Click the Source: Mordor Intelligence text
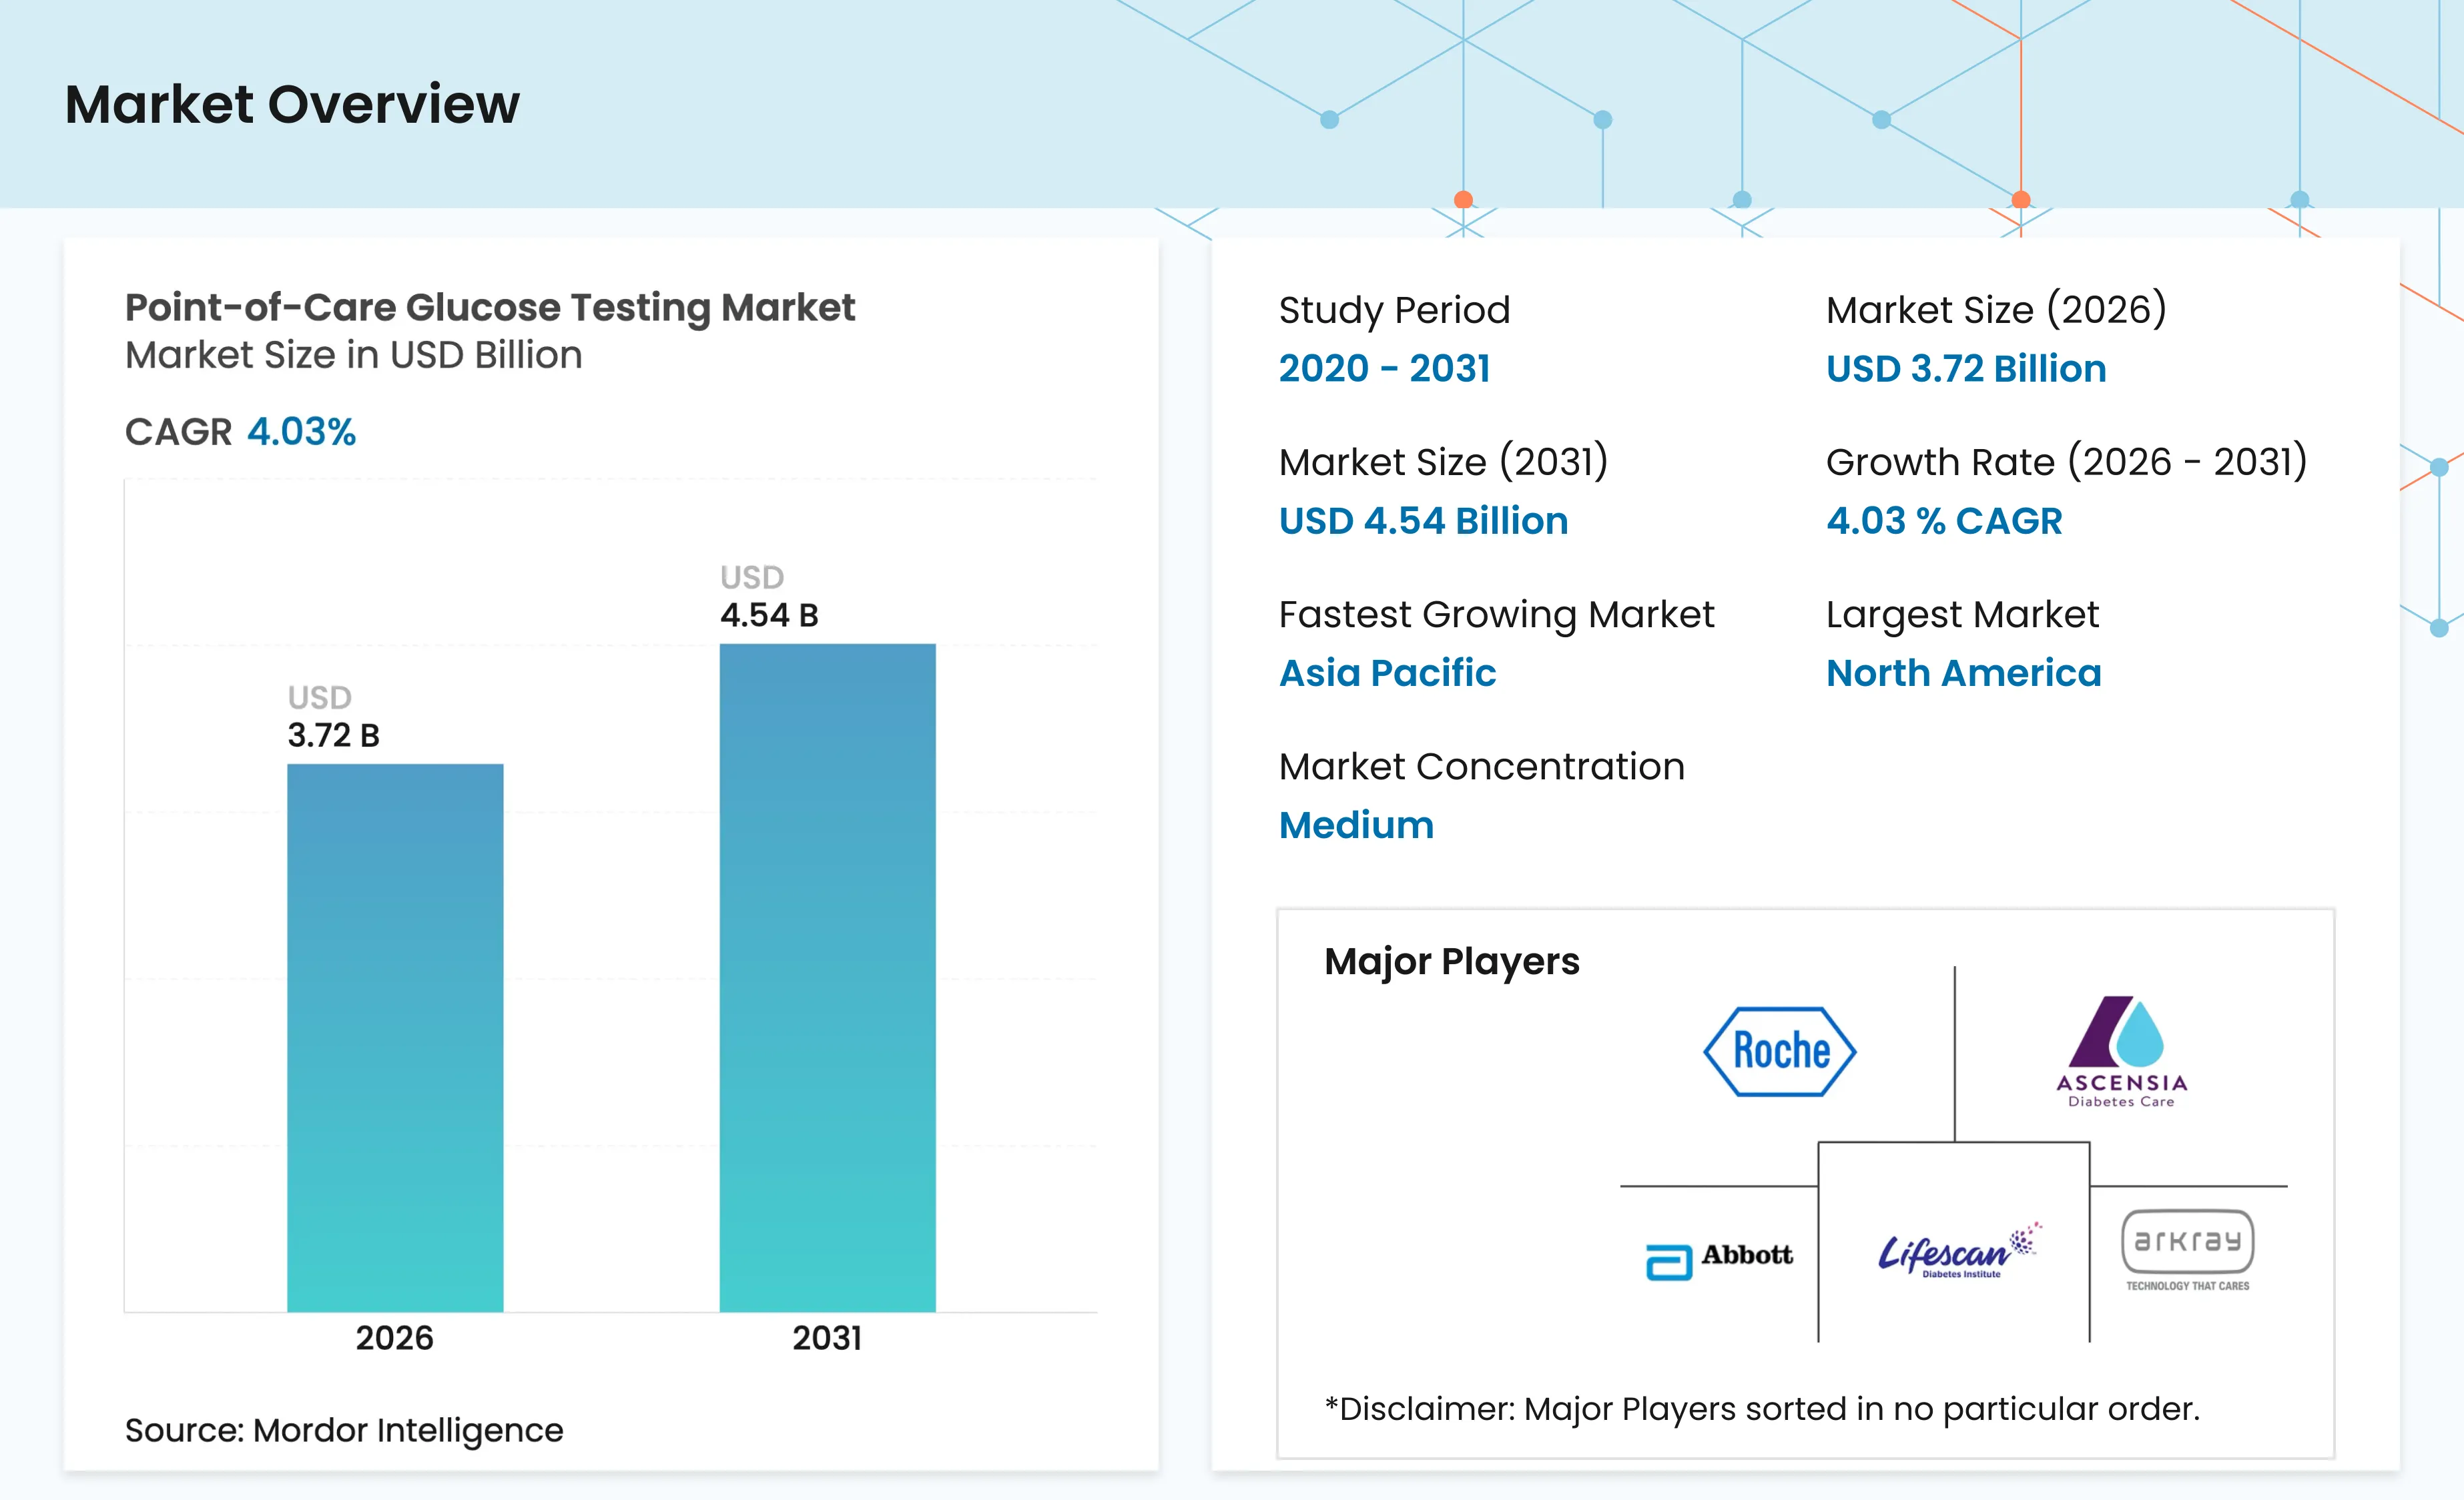The image size is (2464, 1500). [x=344, y=1431]
